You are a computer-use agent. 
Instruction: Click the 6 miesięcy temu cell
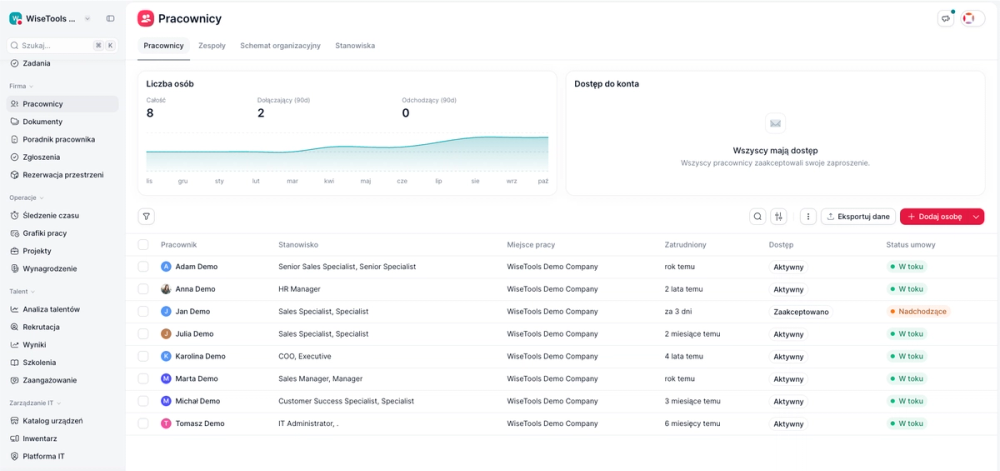pyautogui.click(x=693, y=423)
